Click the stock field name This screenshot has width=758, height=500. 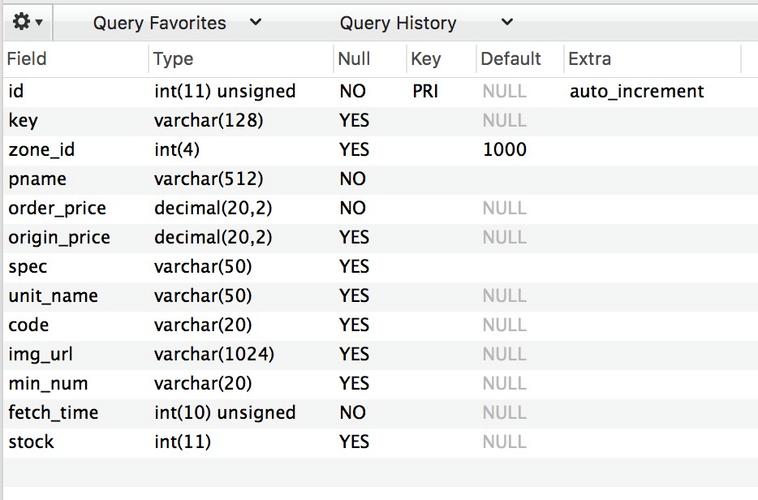click(31, 441)
